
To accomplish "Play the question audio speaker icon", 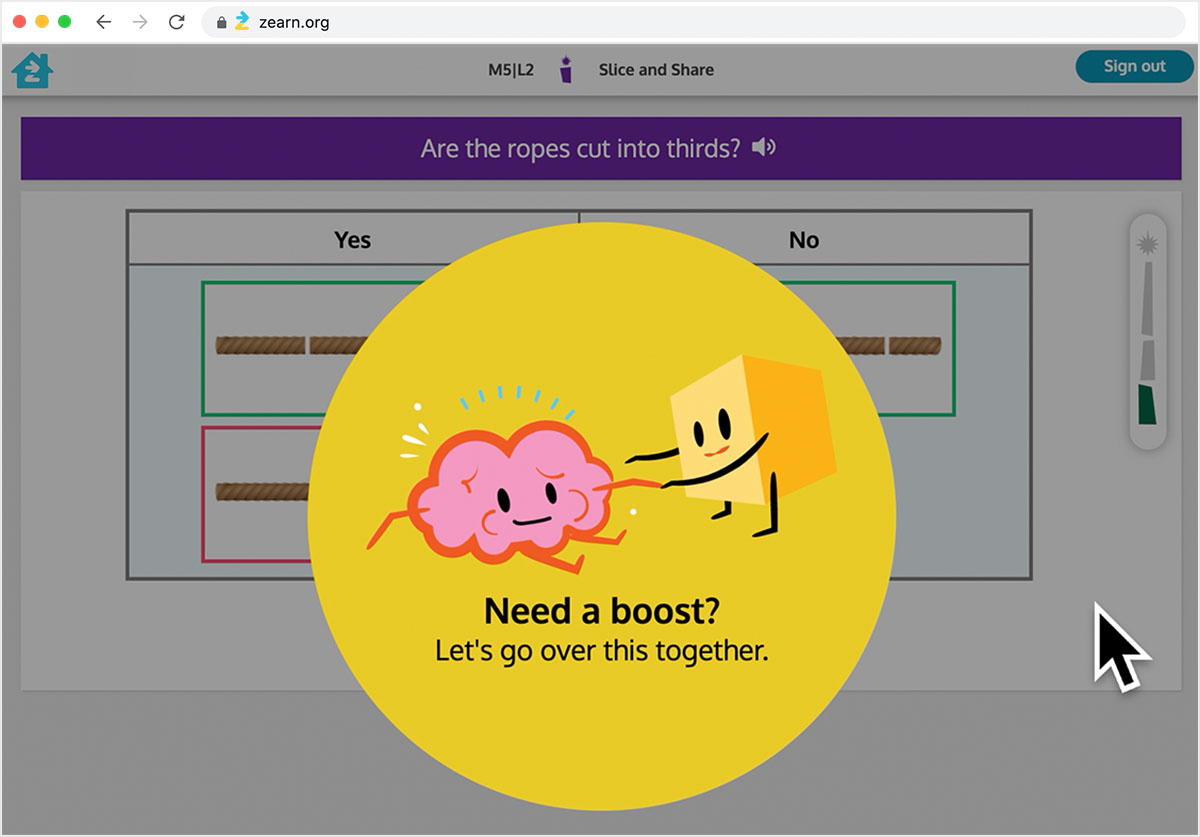I will (x=764, y=148).
